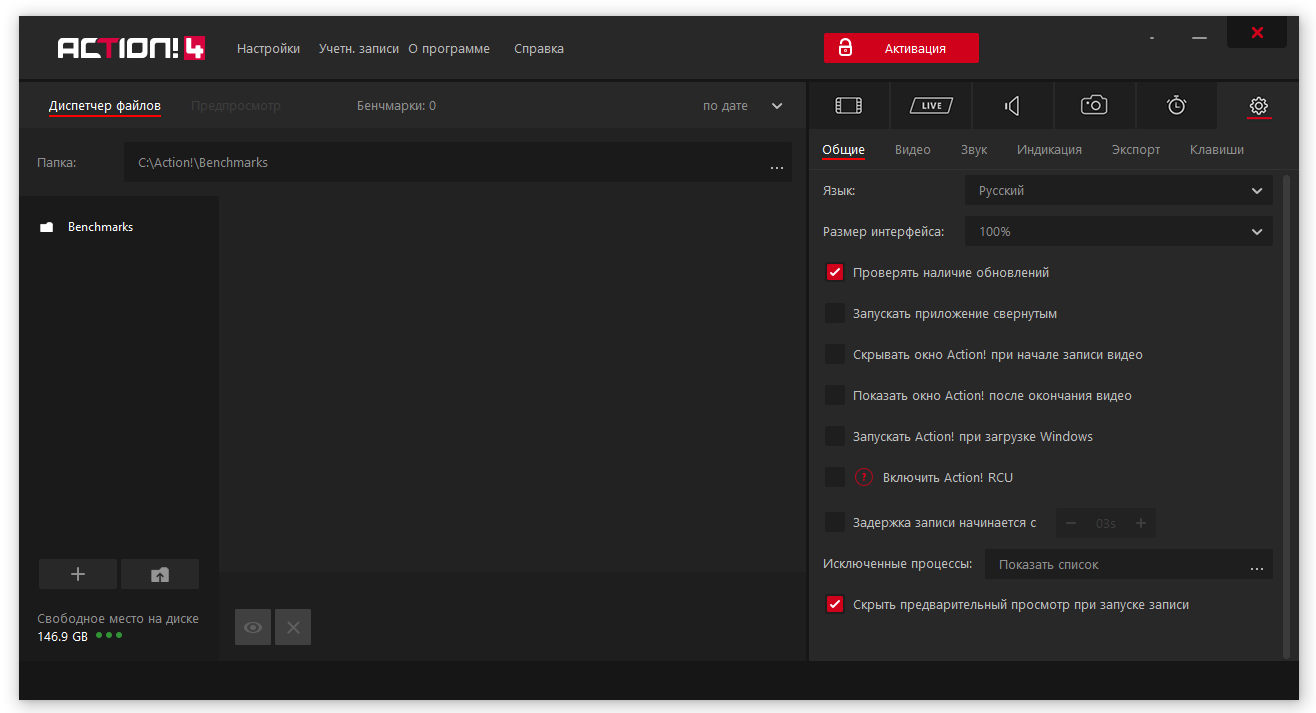This screenshot has height=713, width=1316.
Task: Click the import folder upload icon
Action: tap(160, 574)
